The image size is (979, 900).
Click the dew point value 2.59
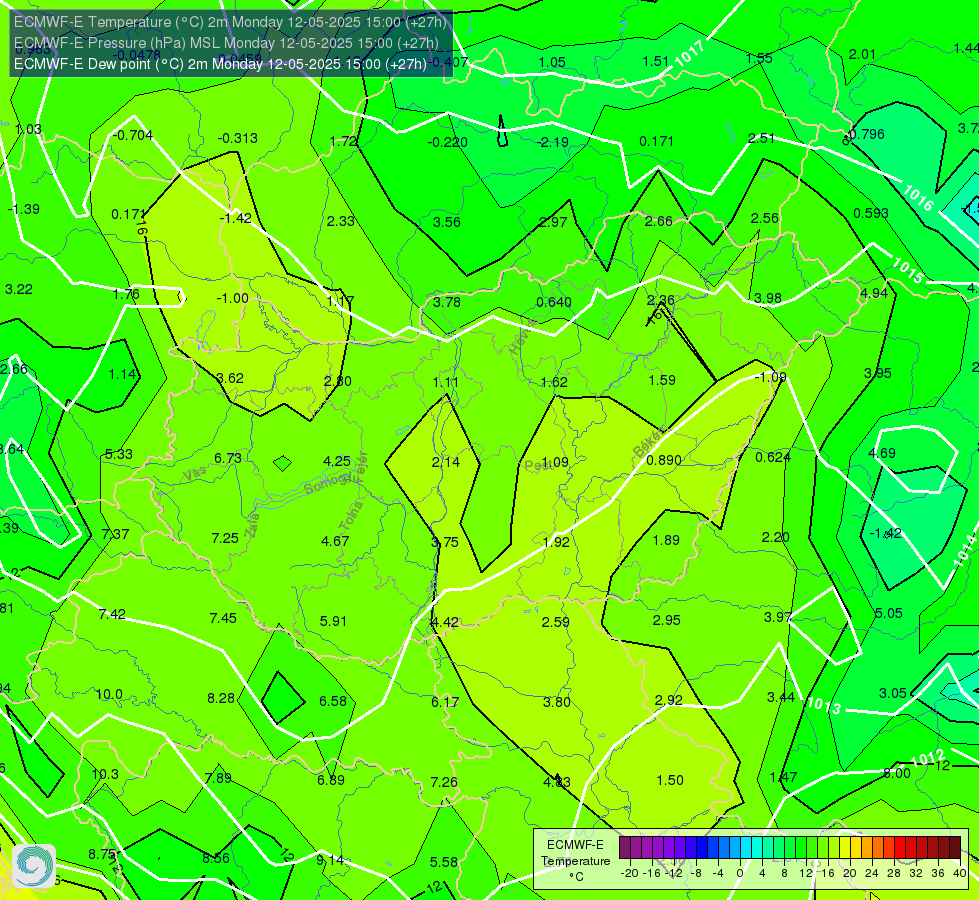pos(556,622)
